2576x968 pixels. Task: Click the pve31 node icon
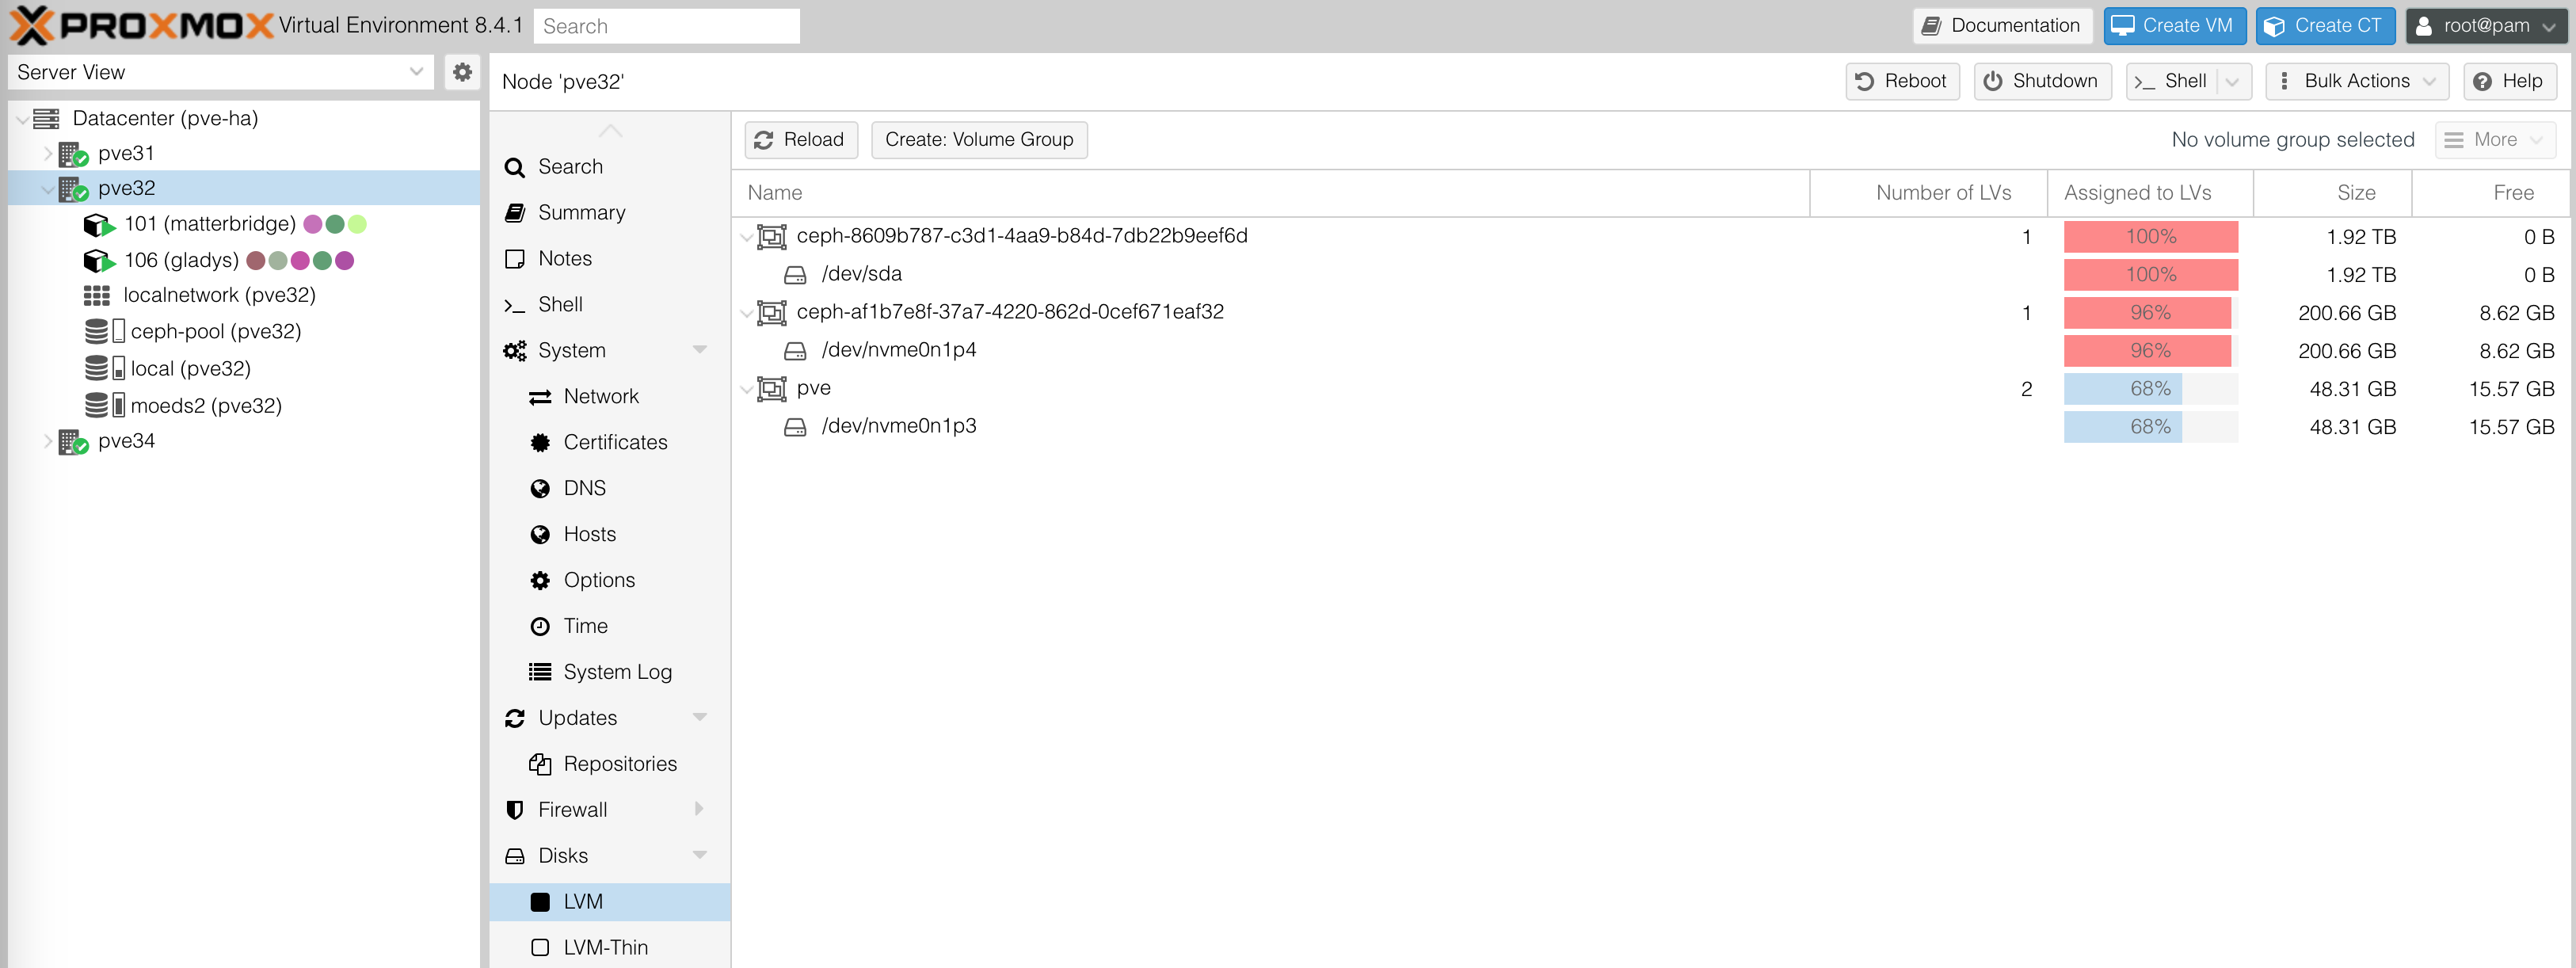[73, 154]
